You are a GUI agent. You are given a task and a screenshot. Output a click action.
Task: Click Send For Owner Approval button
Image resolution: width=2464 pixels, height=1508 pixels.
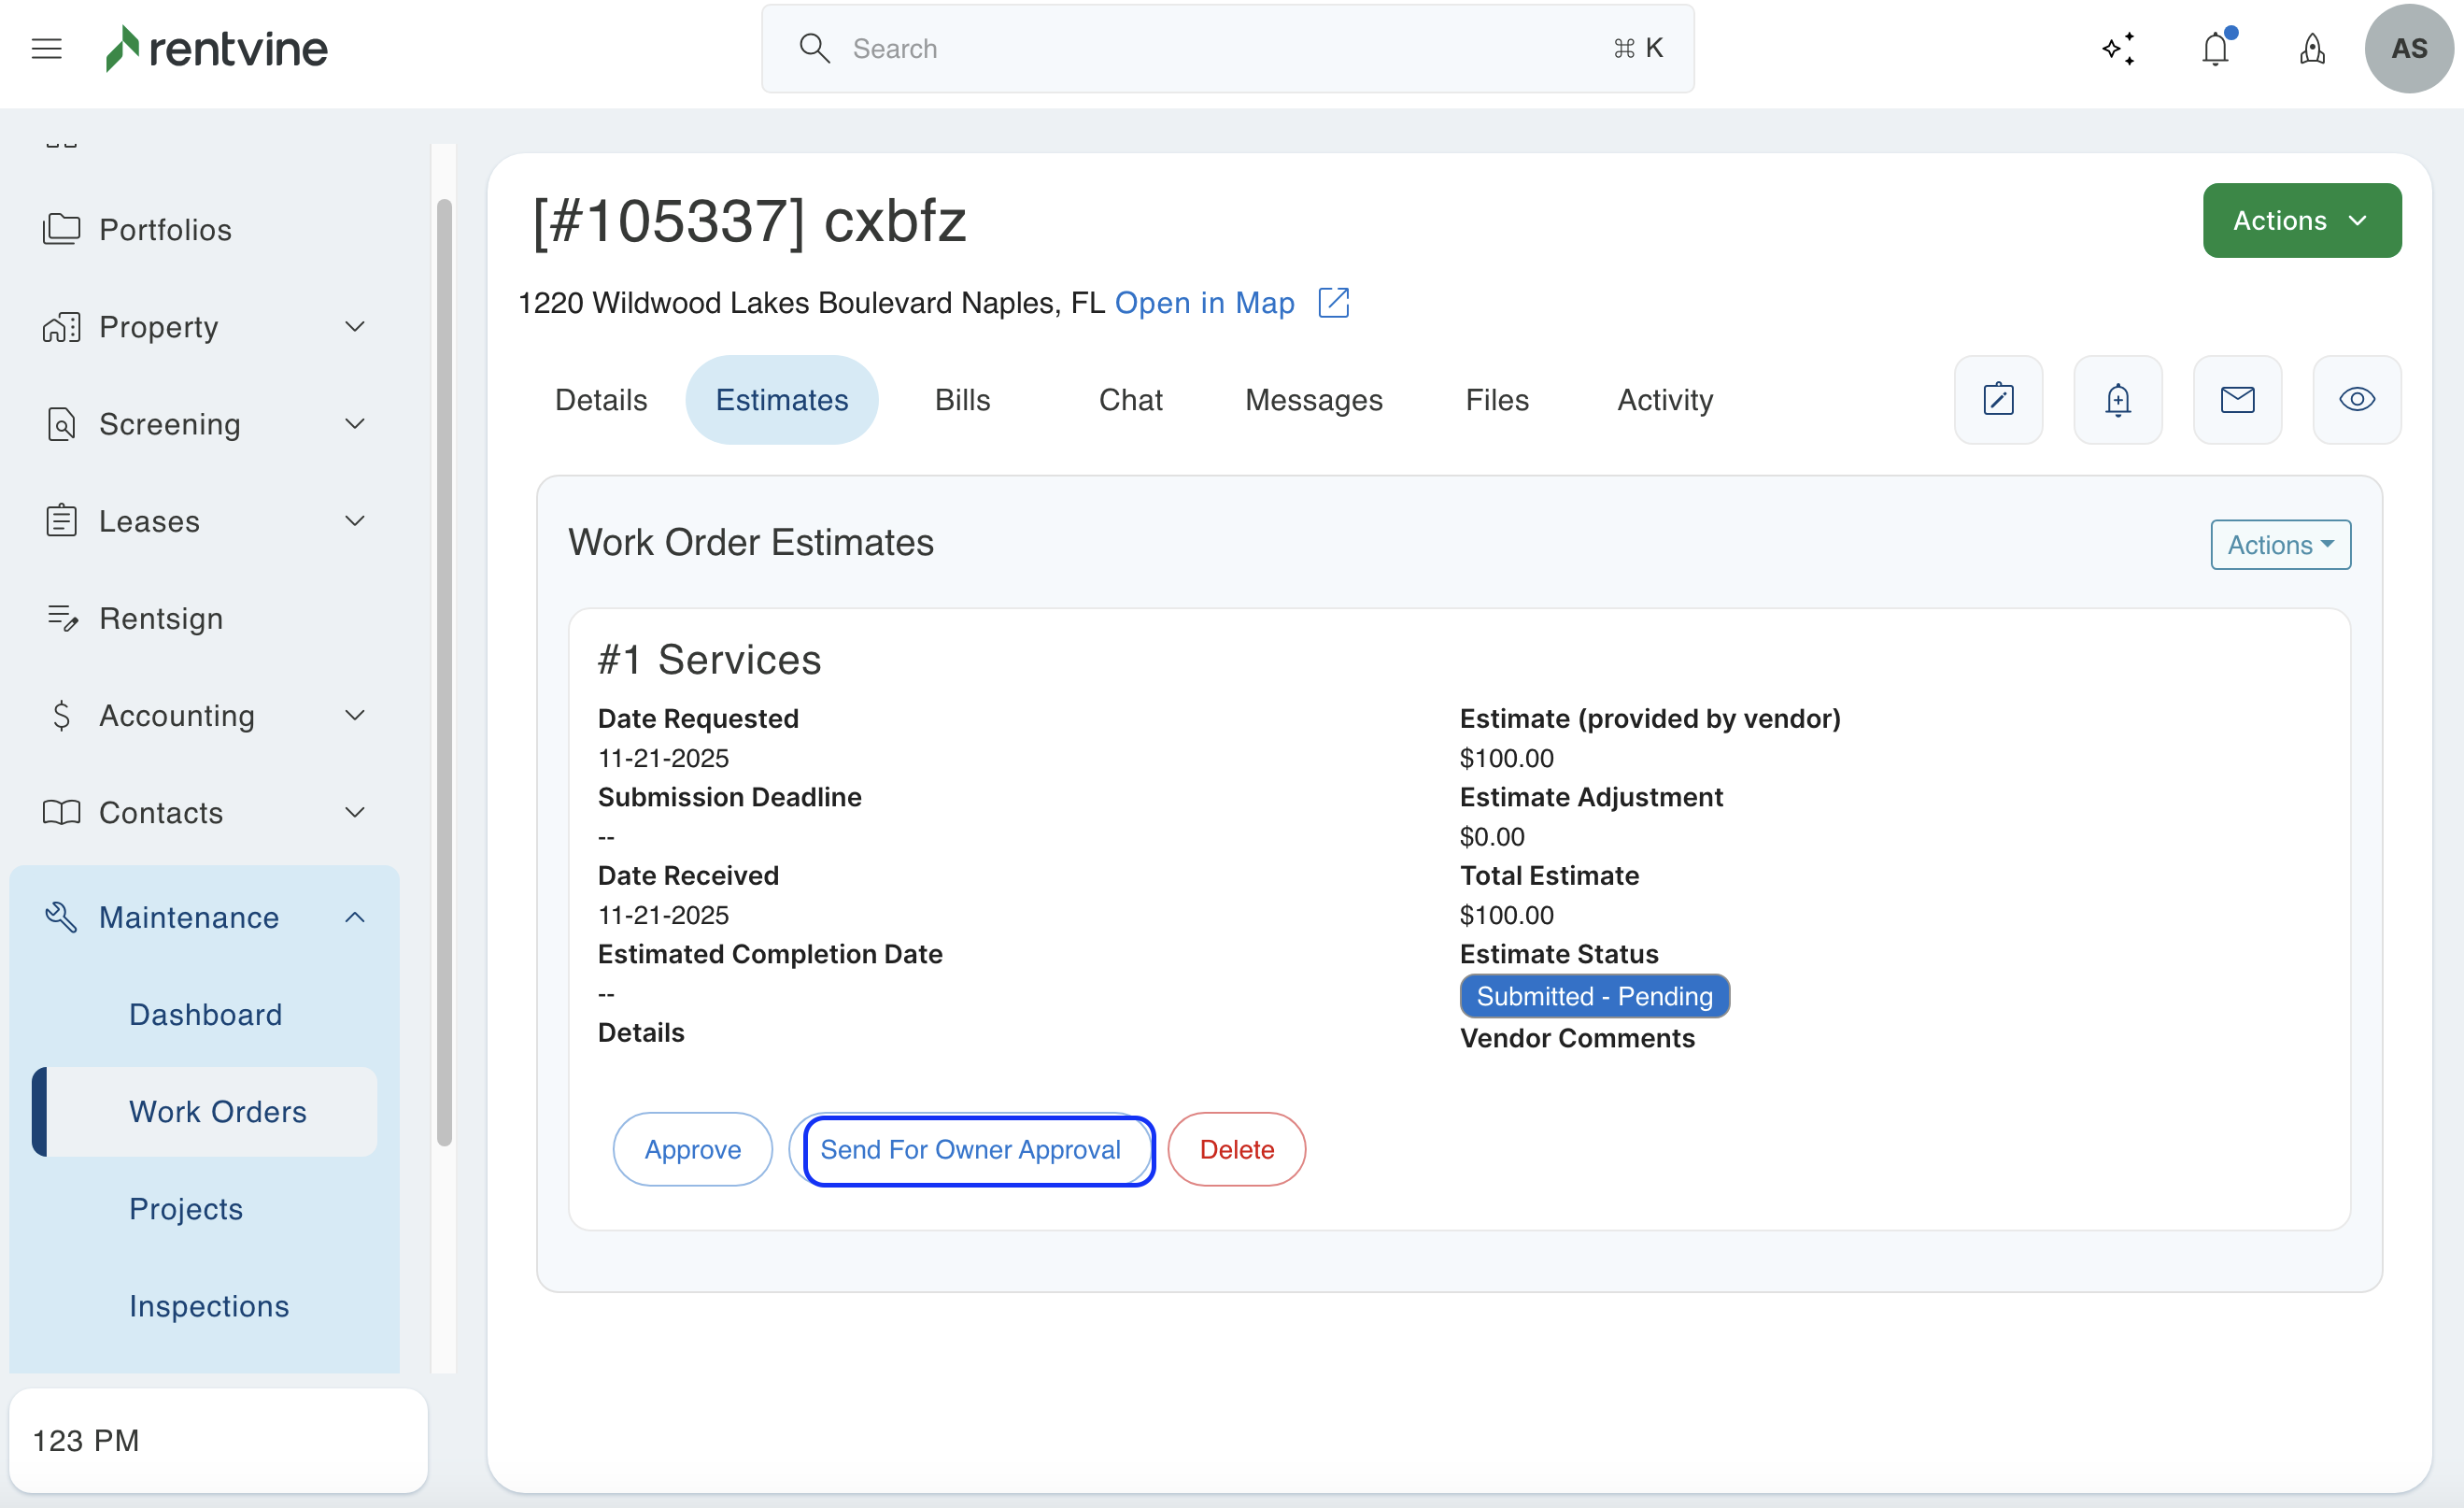971,1150
